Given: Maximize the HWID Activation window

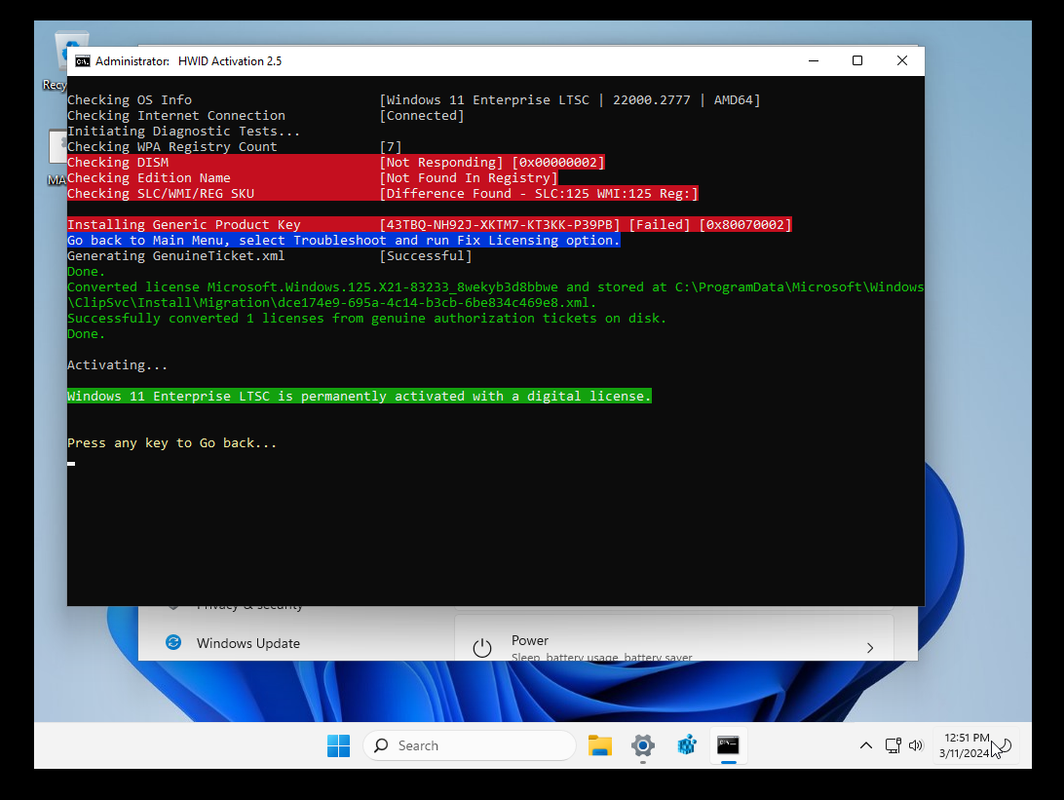Looking at the screenshot, I should click(857, 61).
